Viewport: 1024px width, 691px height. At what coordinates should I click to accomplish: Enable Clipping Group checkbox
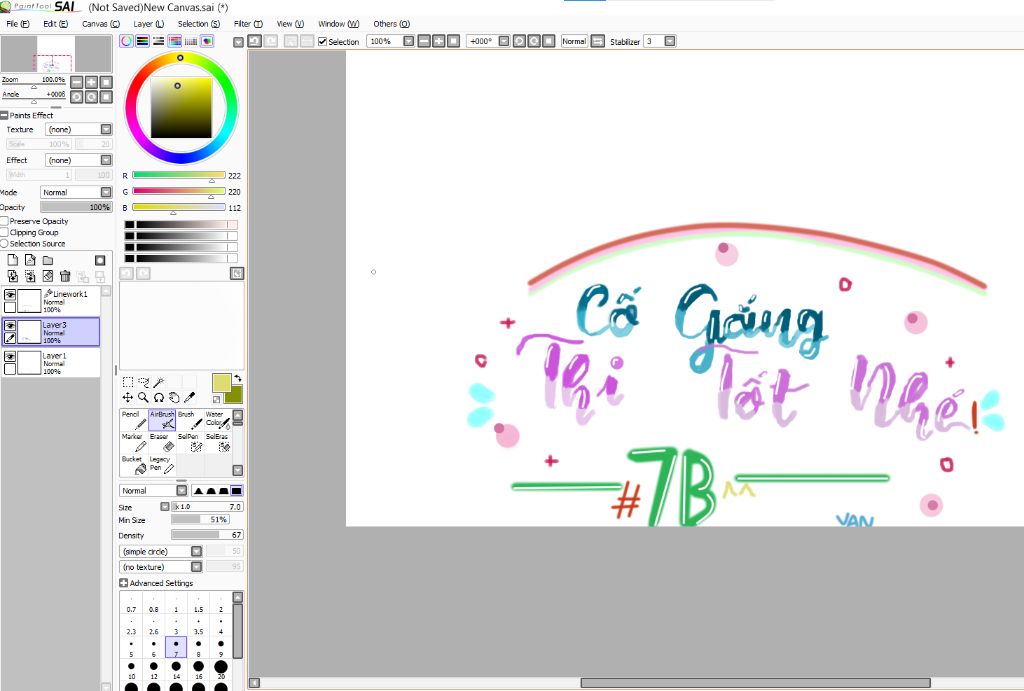tap(4, 233)
